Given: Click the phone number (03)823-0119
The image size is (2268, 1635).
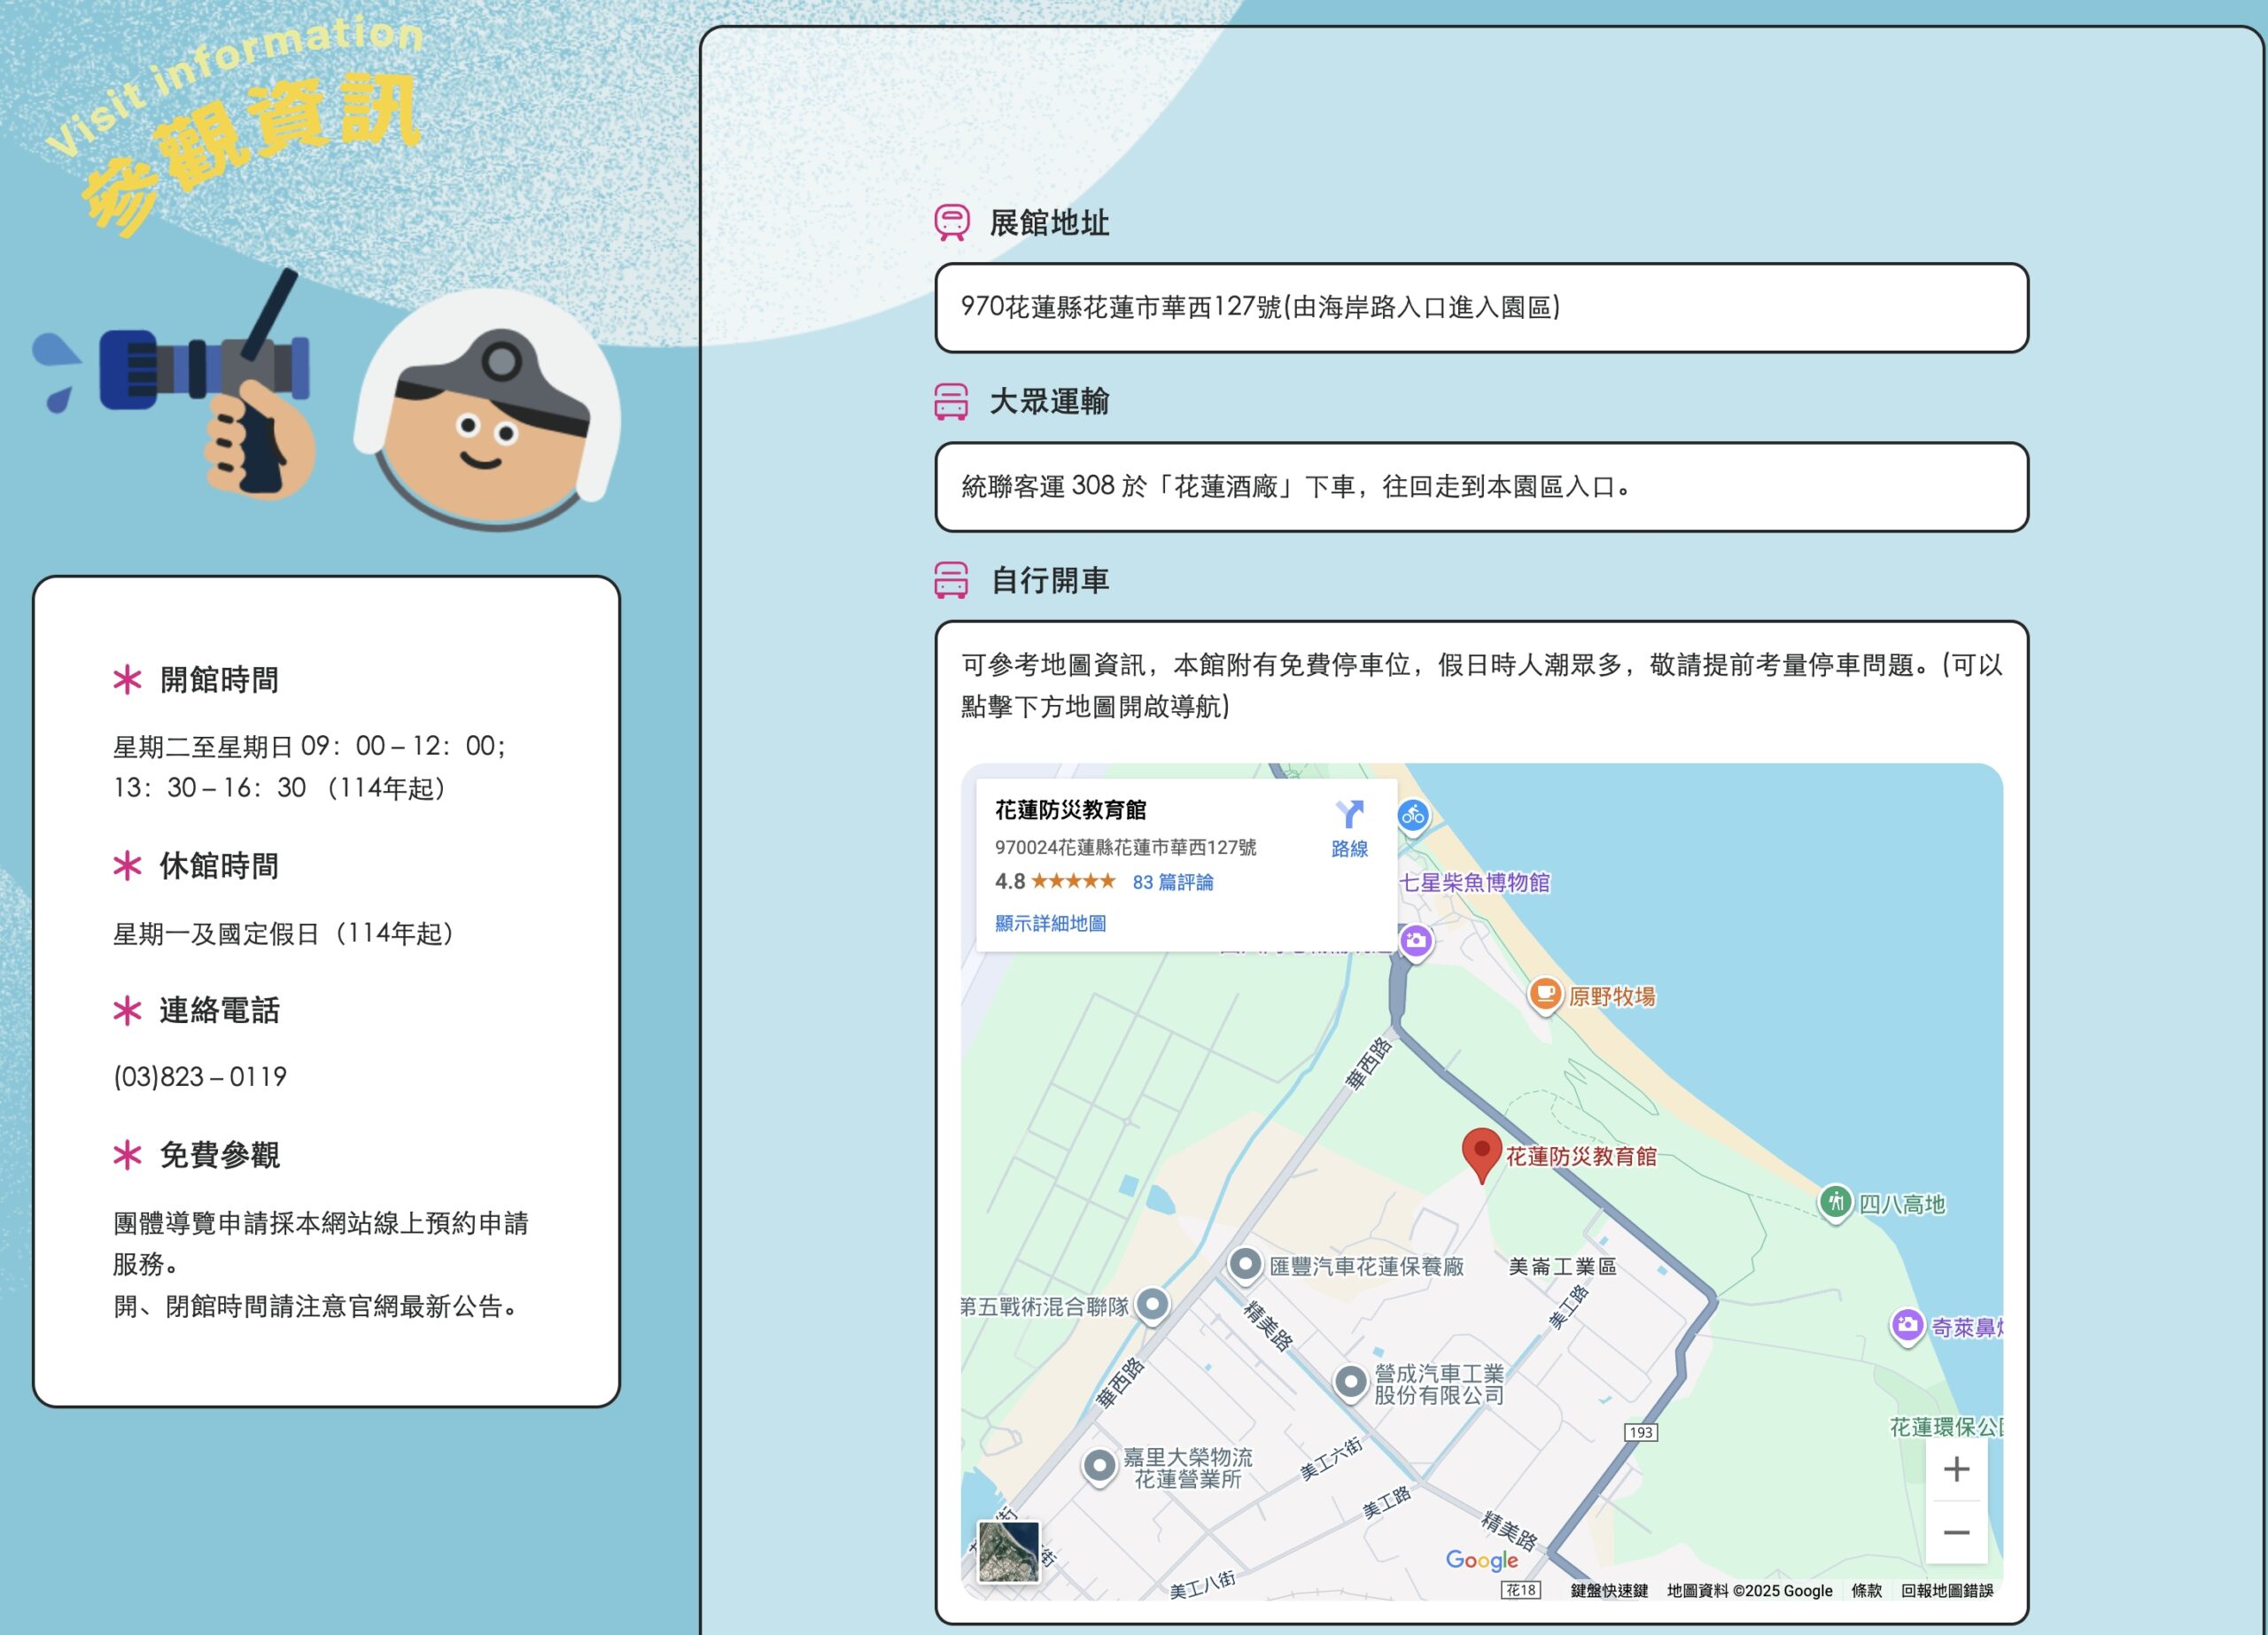Looking at the screenshot, I should point(200,1077).
